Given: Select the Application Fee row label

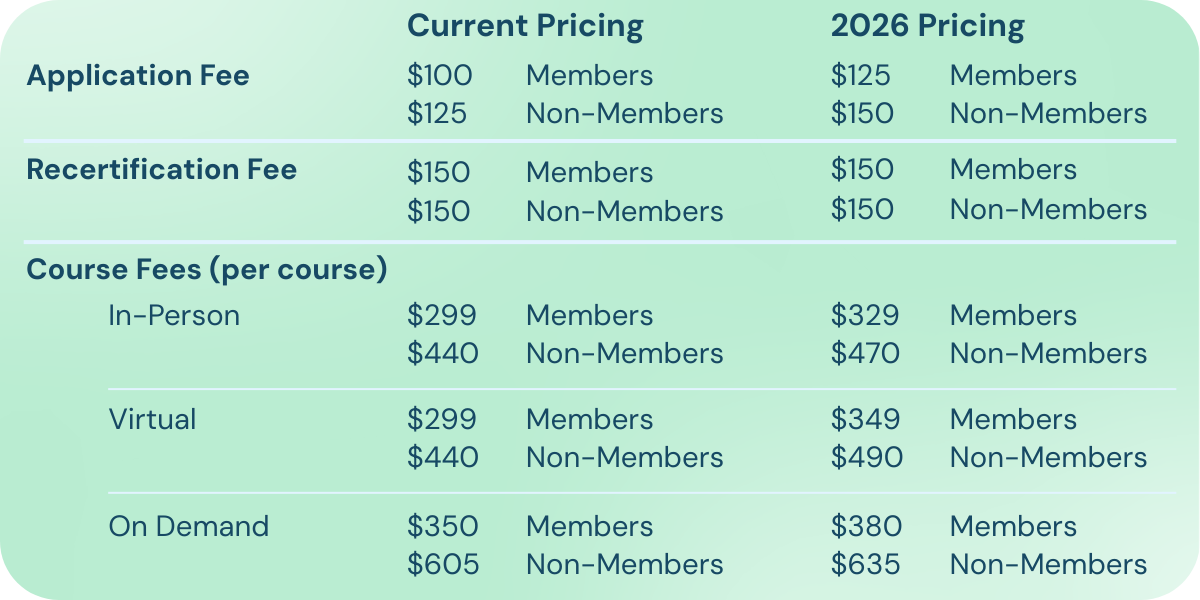Looking at the screenshot, I should [x=138, y=76].
